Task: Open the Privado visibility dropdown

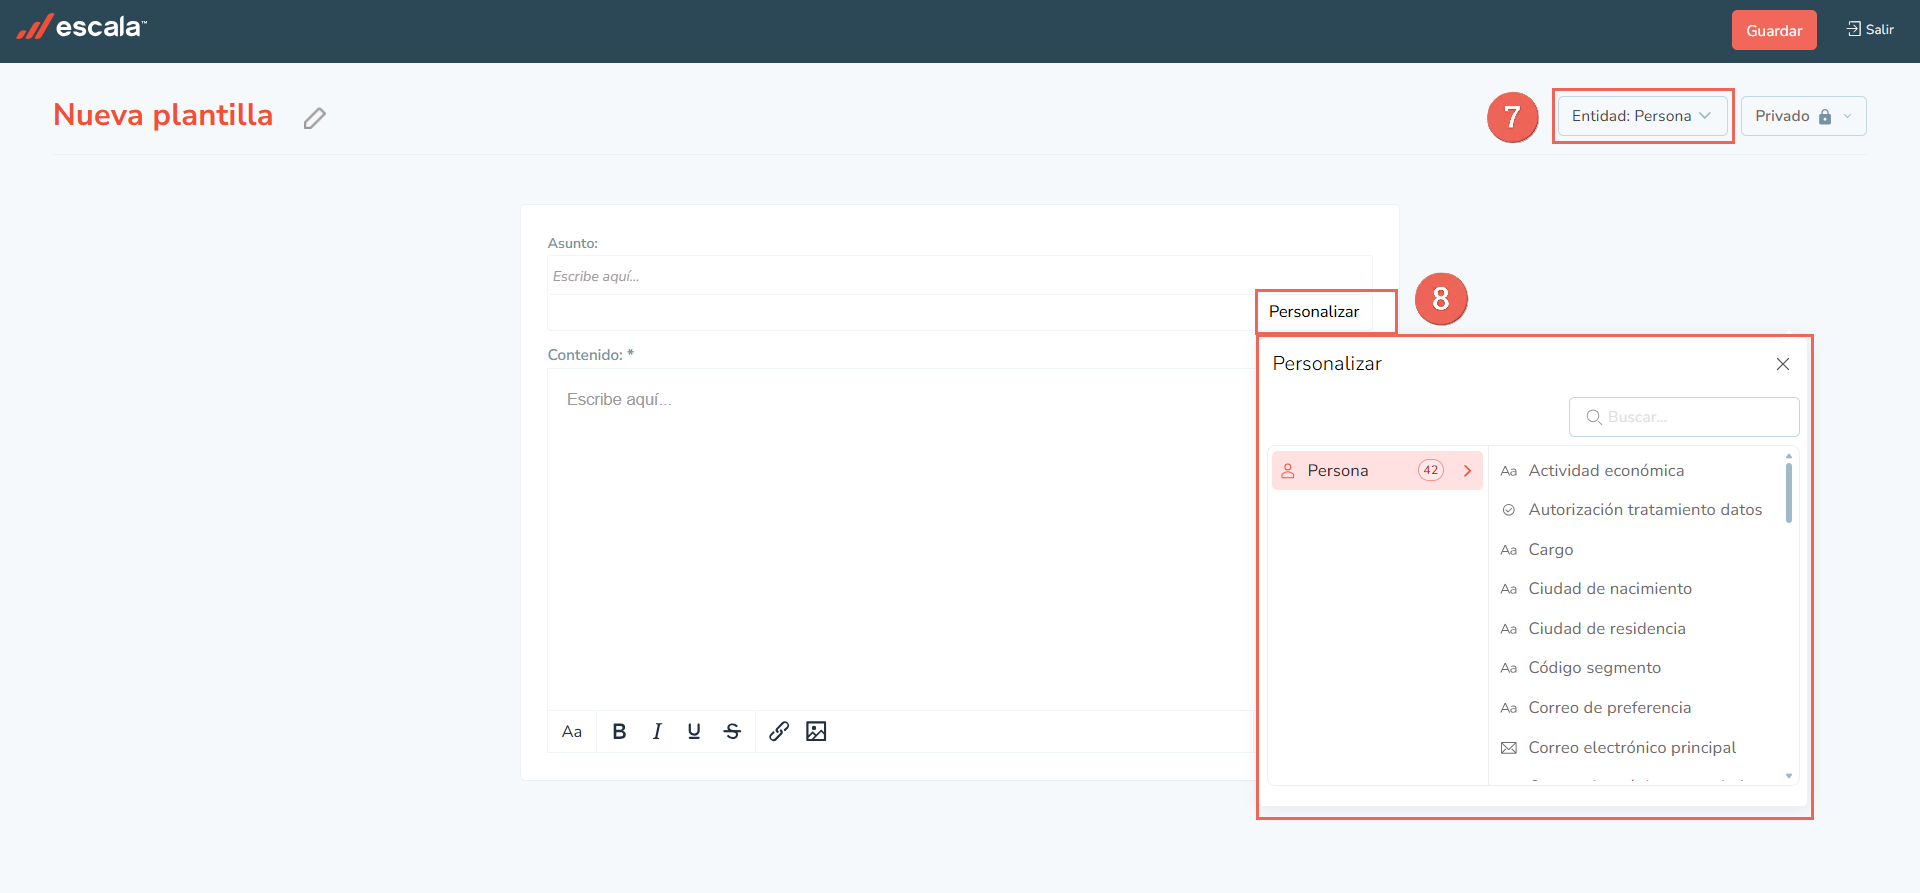Action: (x=1803, y=116)
